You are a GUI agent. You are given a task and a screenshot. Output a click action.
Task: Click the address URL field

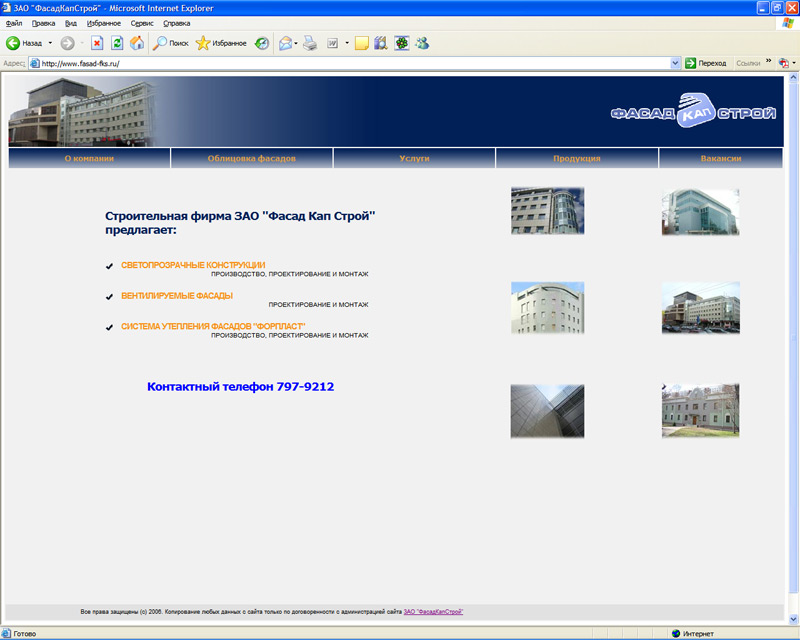tap(355, 63)
